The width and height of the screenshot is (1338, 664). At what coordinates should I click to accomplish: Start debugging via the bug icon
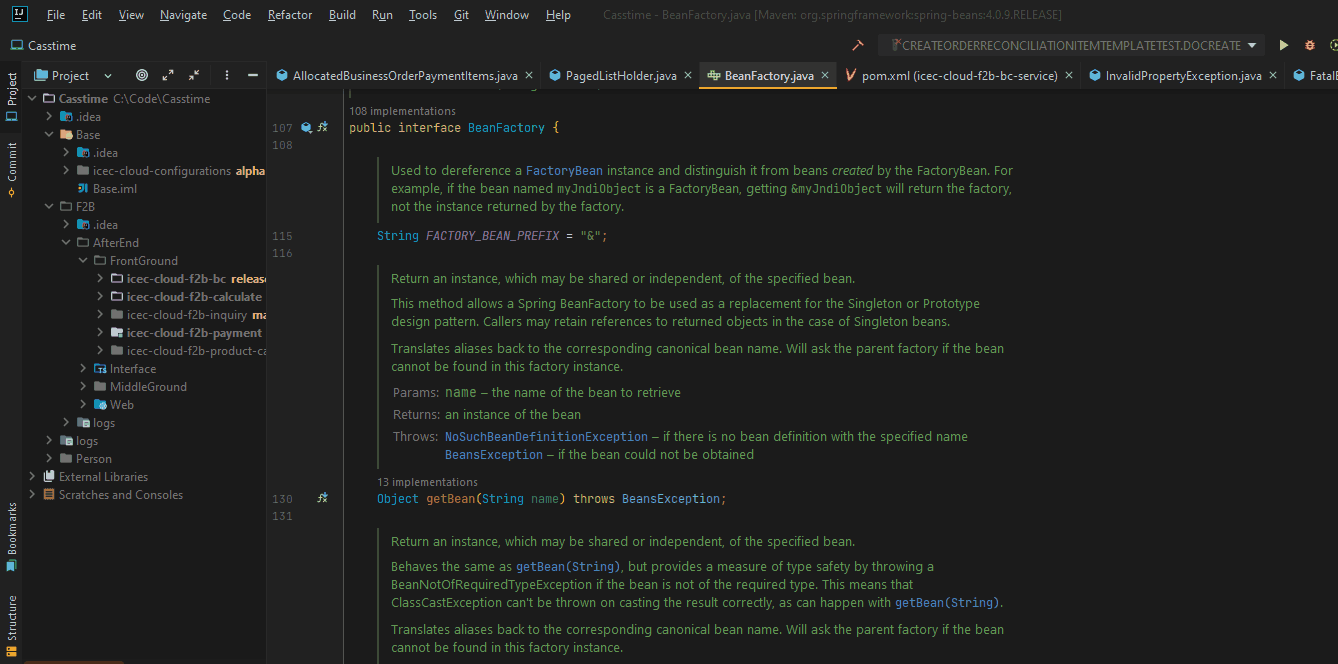[1308, 45]
